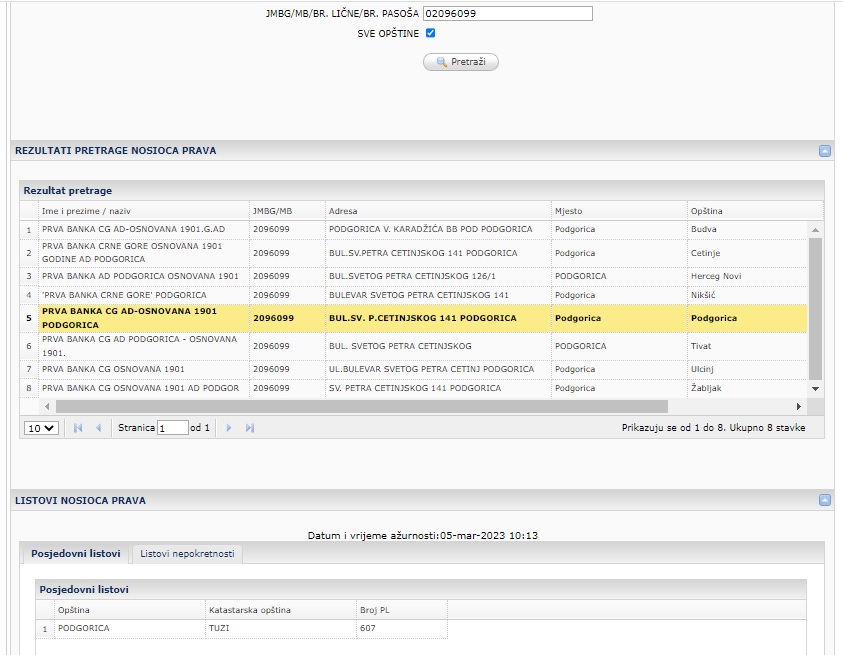Click the Stranica page number field
843x655 pixels.
click(x=173, y=428)
